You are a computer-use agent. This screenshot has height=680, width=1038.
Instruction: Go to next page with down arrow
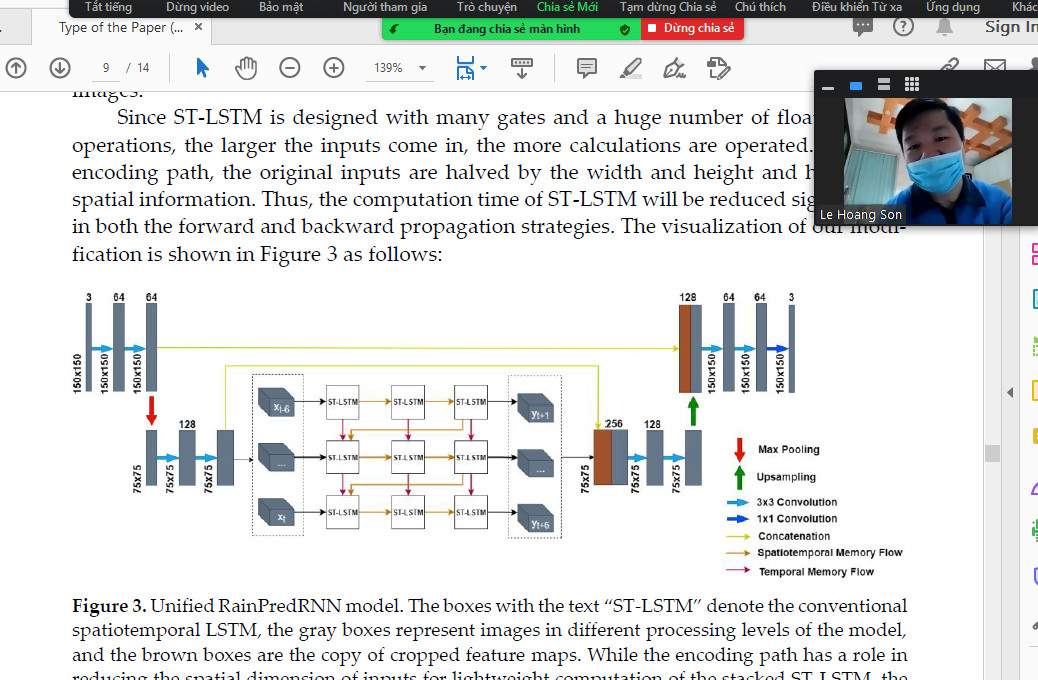coord(59,68)
